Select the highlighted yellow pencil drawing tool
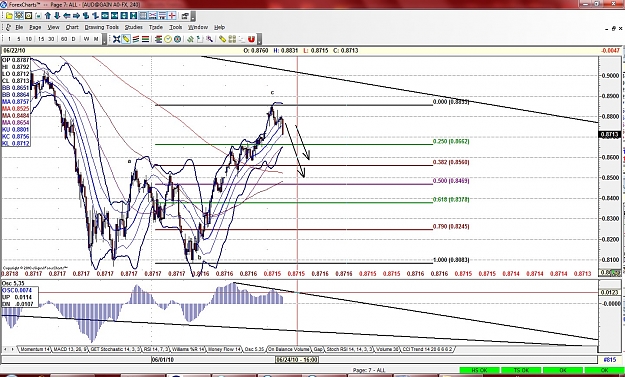Image resolution: width=625 pixels, height=377 pixels. point(126,39)
